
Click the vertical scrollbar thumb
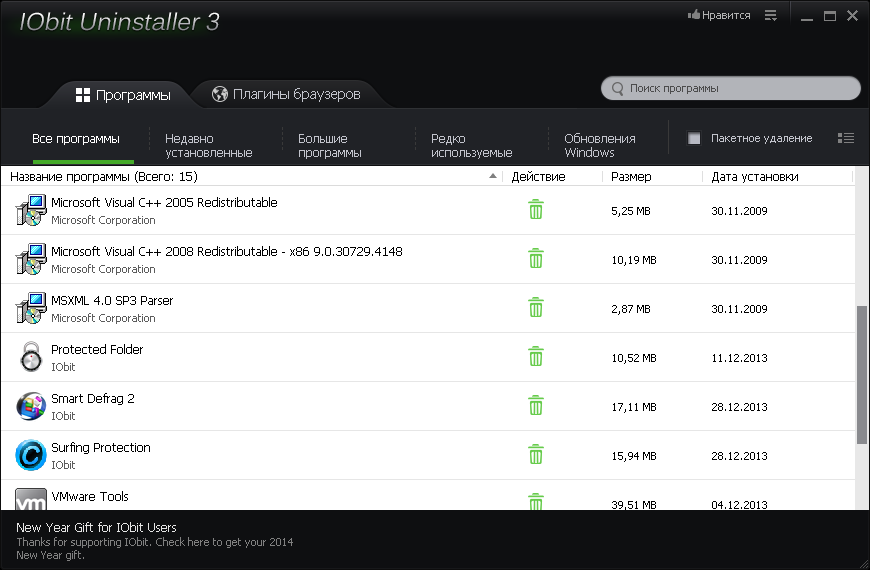click(862, 375)
